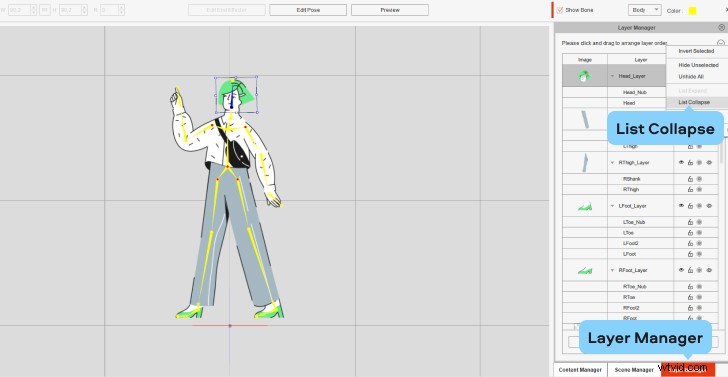Click the lock icon on LToe row
This screenshot has height=377, width=728.
tap(690, 233)
